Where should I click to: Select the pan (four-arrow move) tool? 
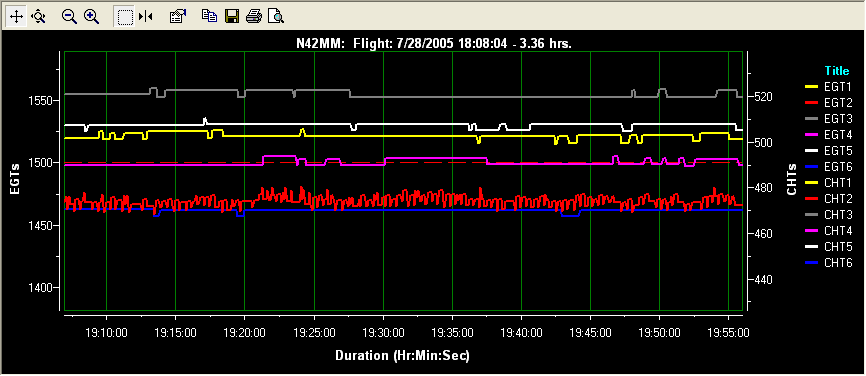[x=17, y=17]
